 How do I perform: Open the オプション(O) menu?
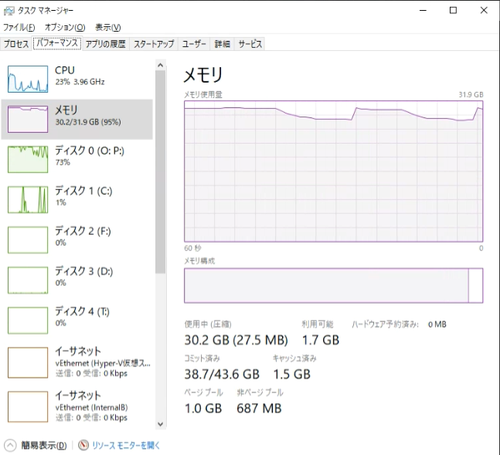pyautogui.click(x=65, y=27)
